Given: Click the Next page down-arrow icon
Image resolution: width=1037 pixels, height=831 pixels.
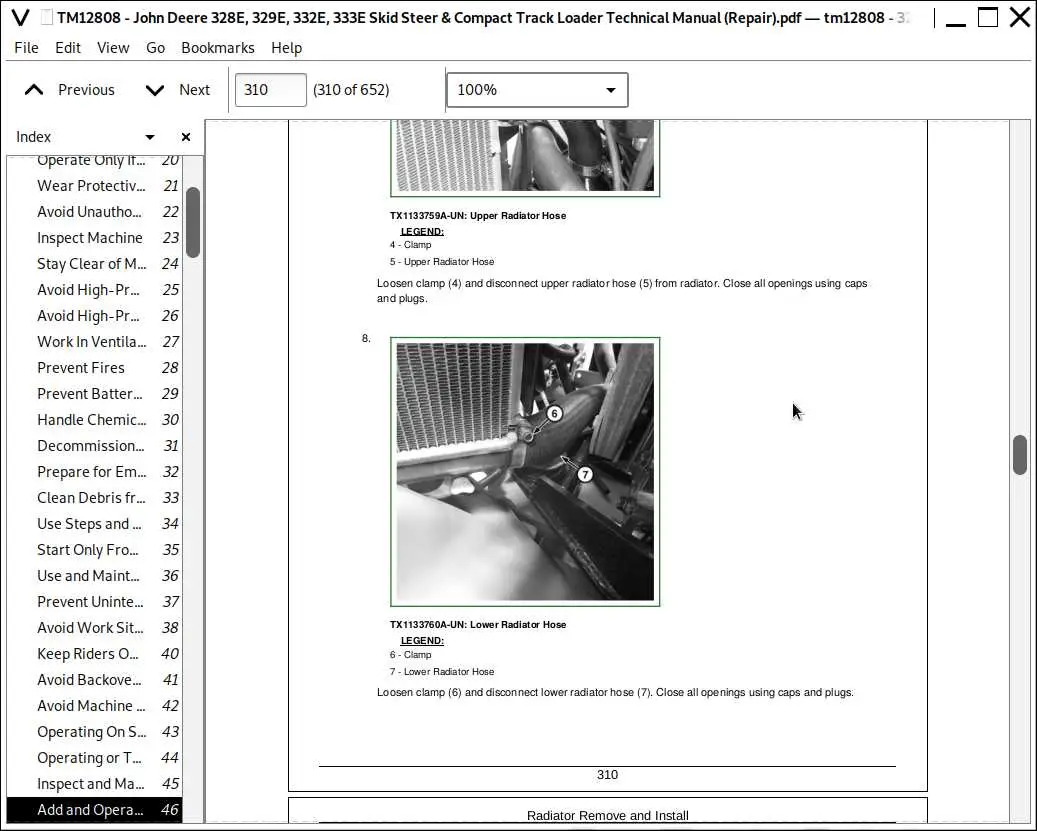Looking at the screenshot, I should 155,90.
